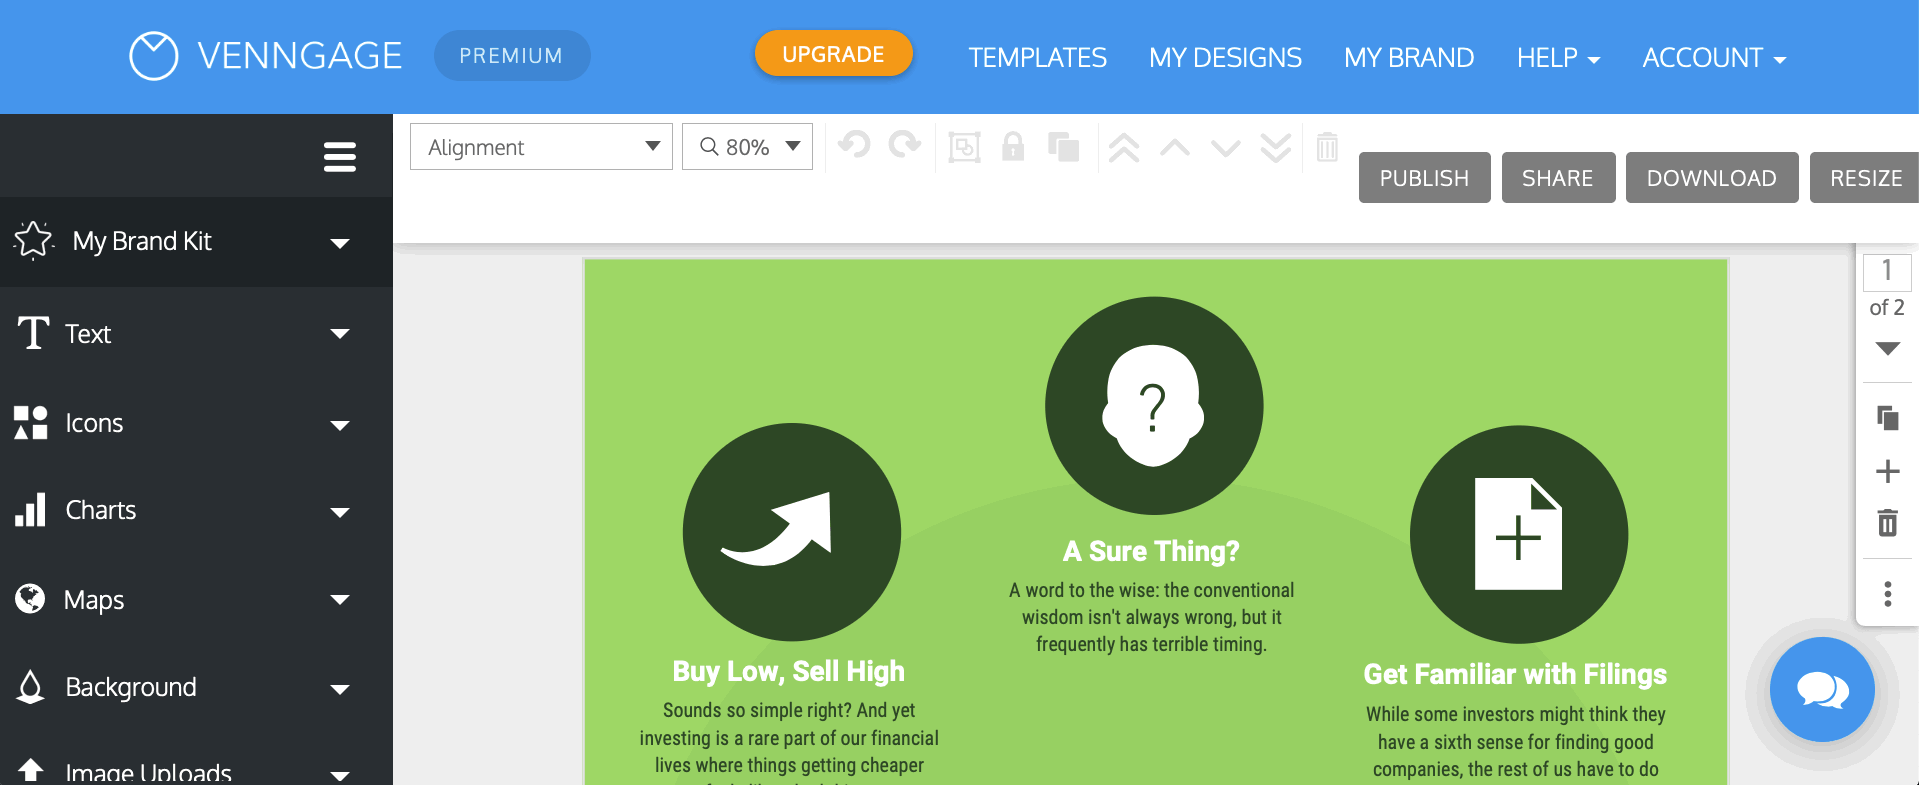
Task: Click the Icons shapes icon in sidebar
Action: [31, 423]
